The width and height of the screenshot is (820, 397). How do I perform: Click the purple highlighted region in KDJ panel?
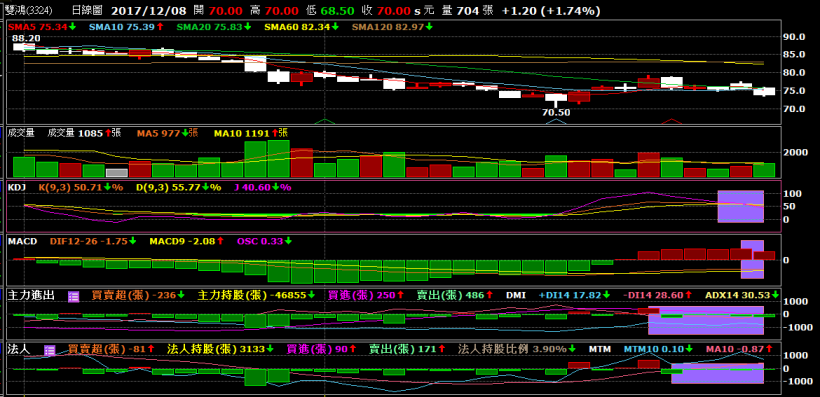coord(741,206)
